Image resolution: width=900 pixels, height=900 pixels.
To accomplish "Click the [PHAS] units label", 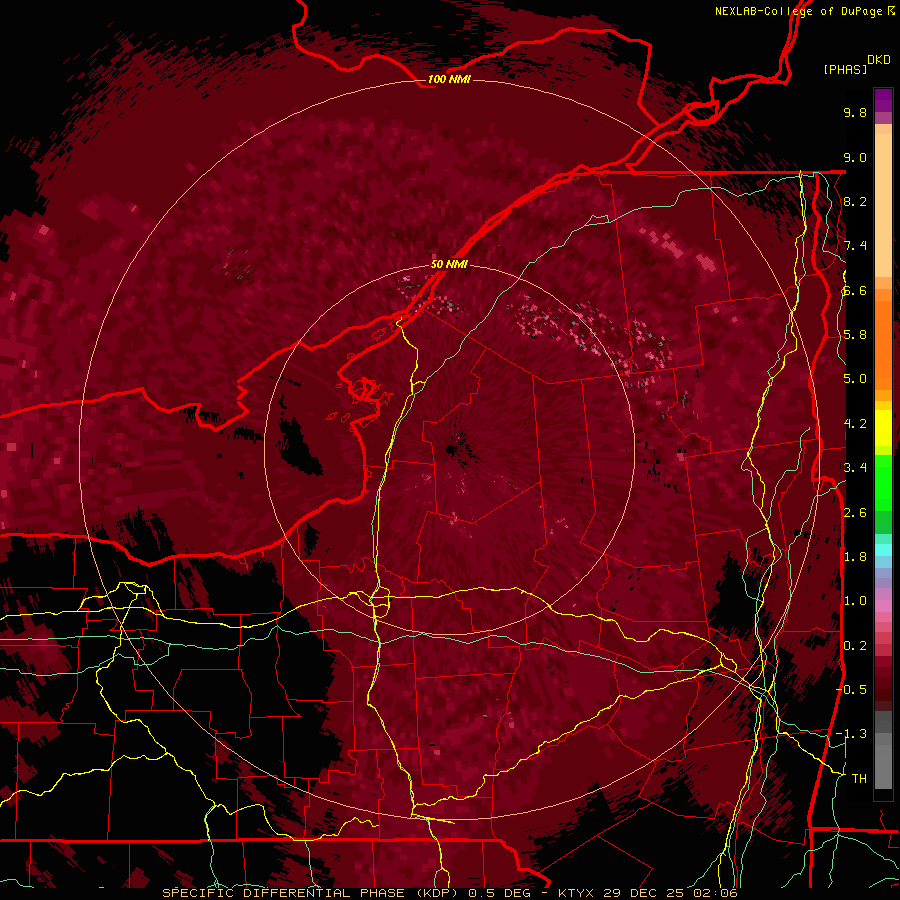I will click(x=845, y=69).
